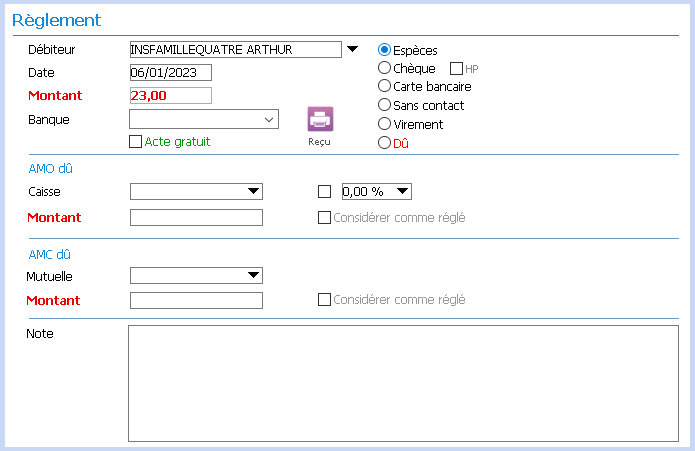Select Carte bancaire radio button
695x451 pixels.
coord(384,86)
